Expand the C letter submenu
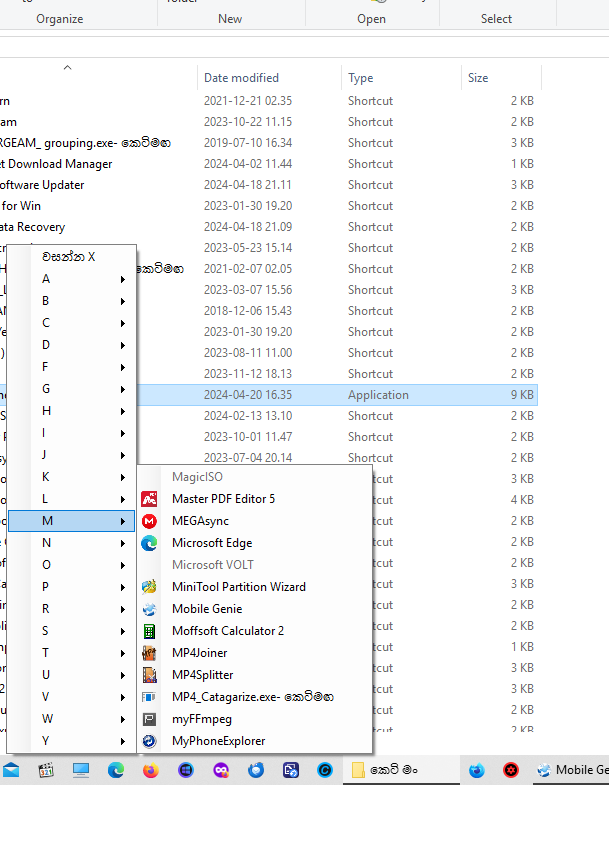This screenshot has height=843, width=609. coord(71,323)
